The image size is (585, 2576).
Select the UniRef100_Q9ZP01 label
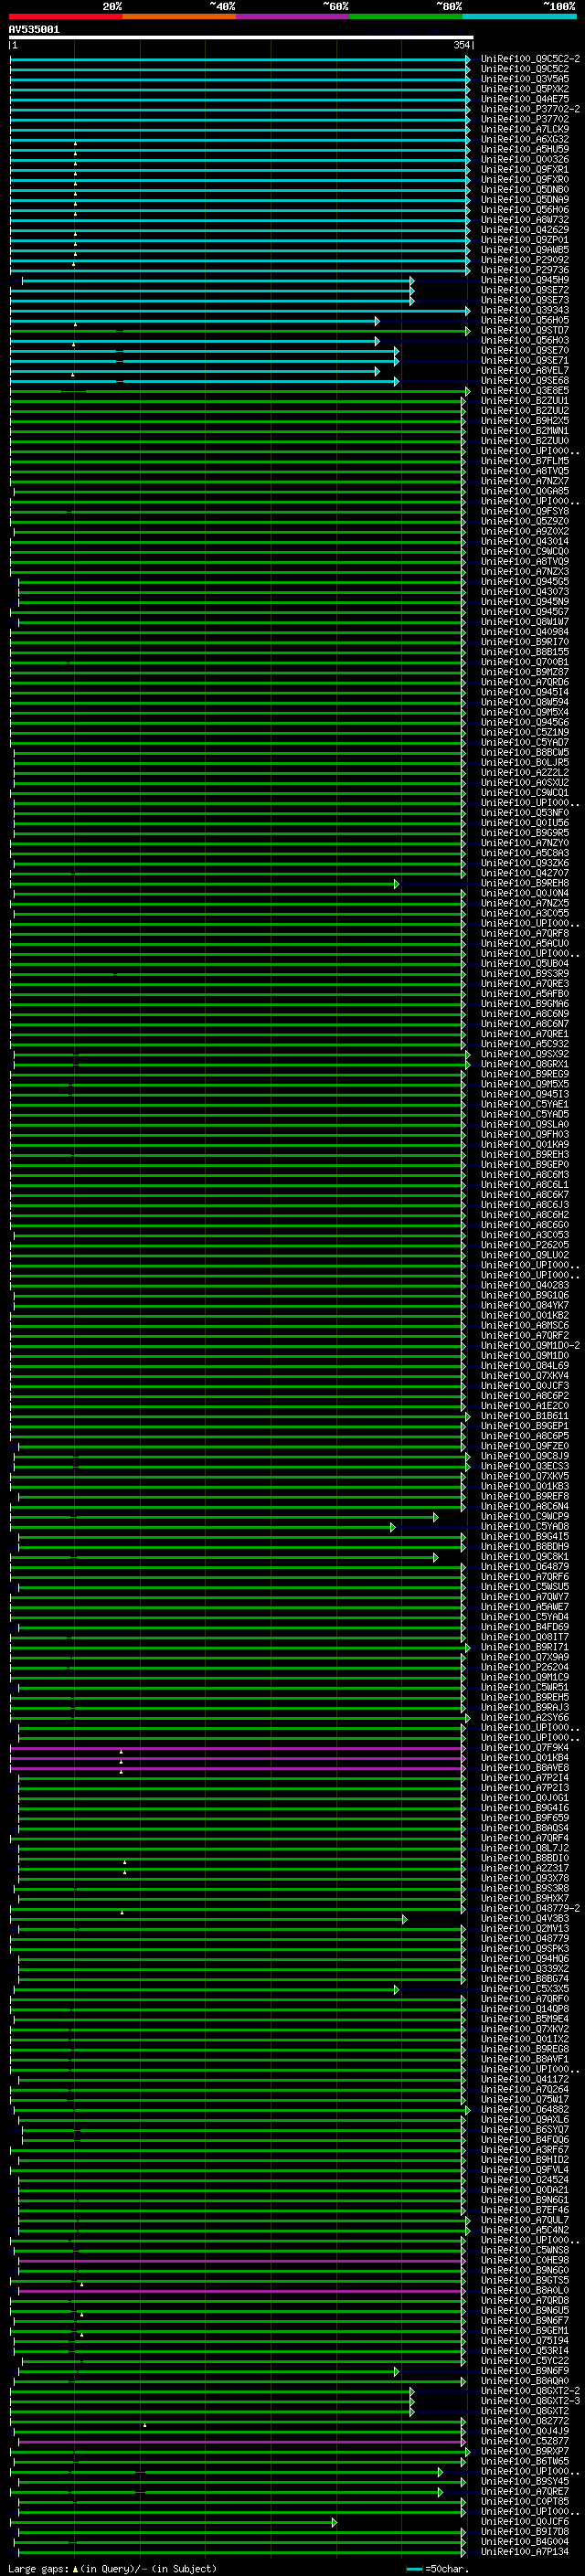point(525,240)
